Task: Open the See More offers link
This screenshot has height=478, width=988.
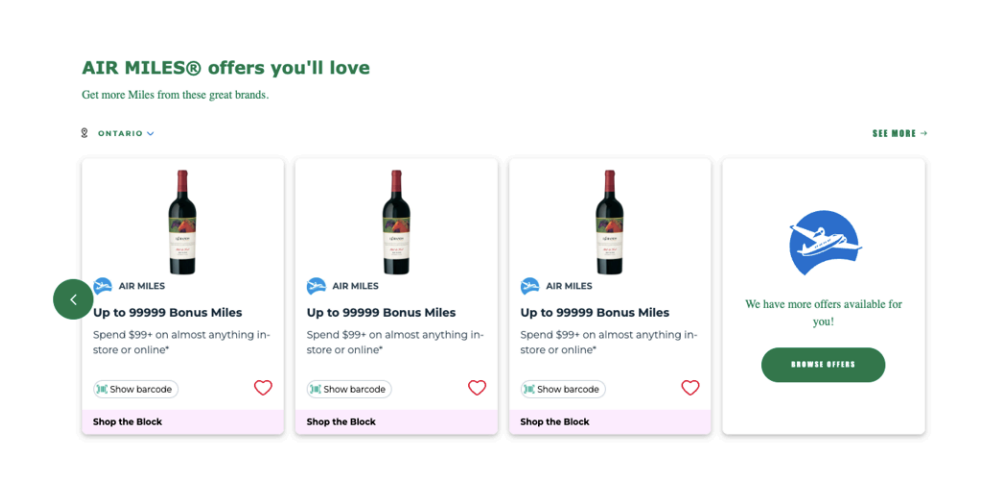Action: [x=899, y=133]
